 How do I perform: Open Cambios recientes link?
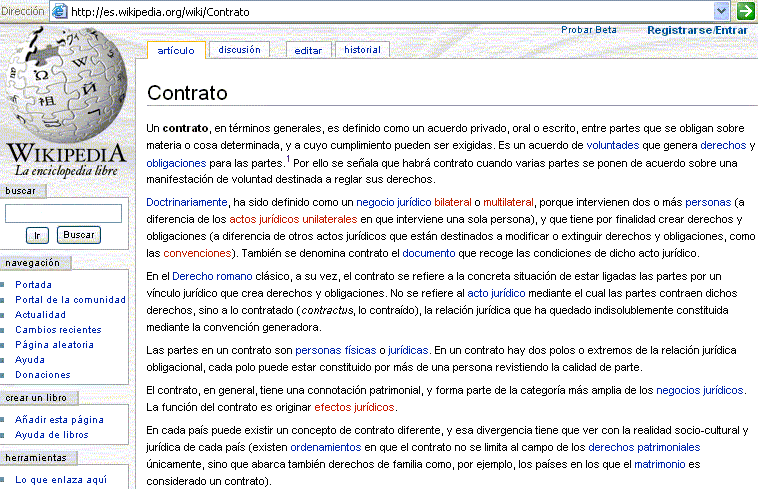pos(58,330)
